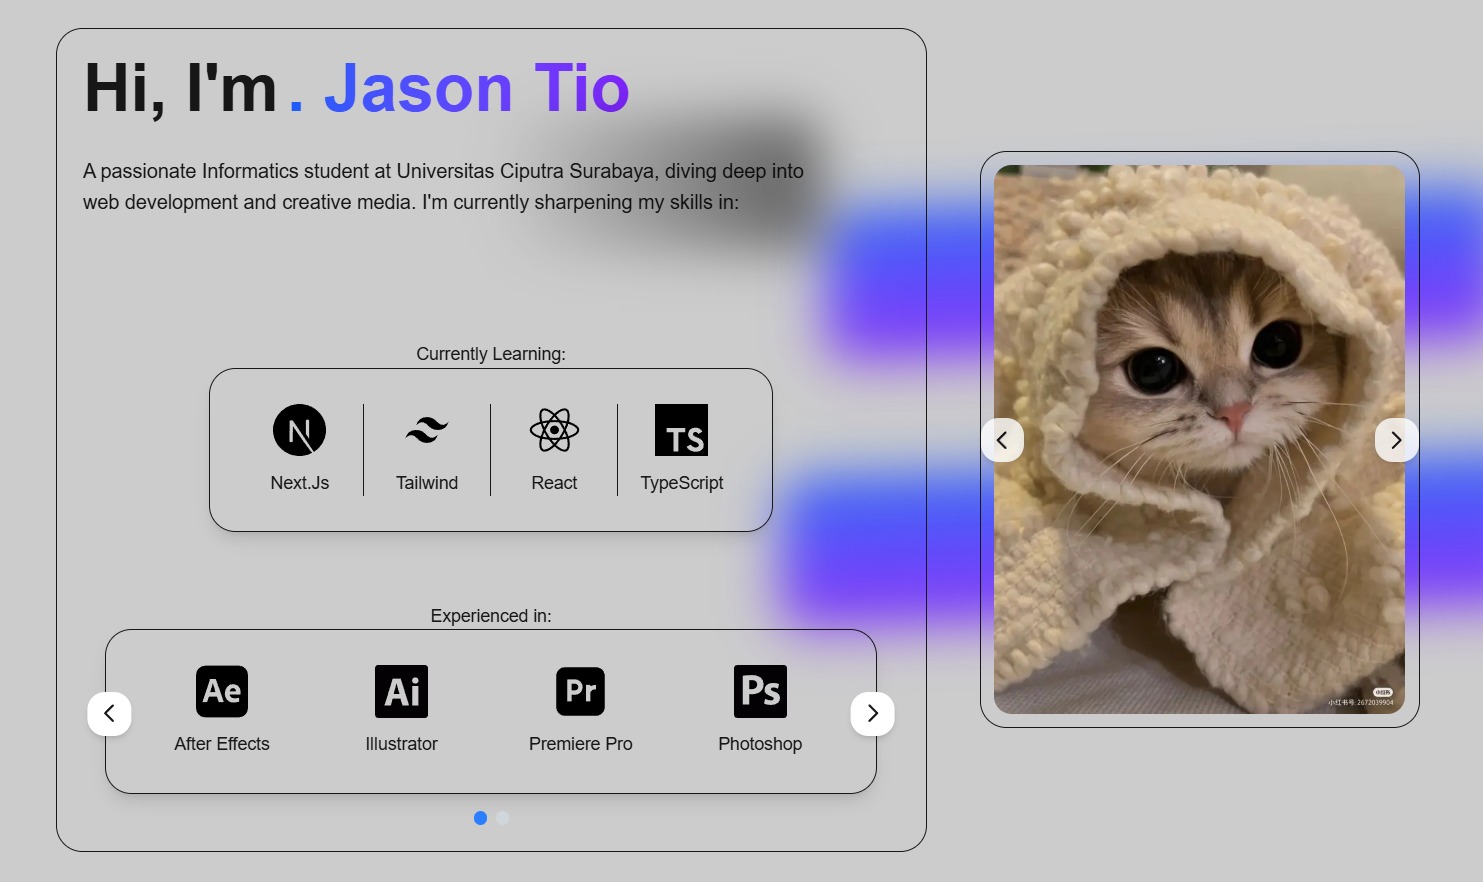
Task: Click the TypeScript TS logo icon
Action: click(x=681, y=430)
